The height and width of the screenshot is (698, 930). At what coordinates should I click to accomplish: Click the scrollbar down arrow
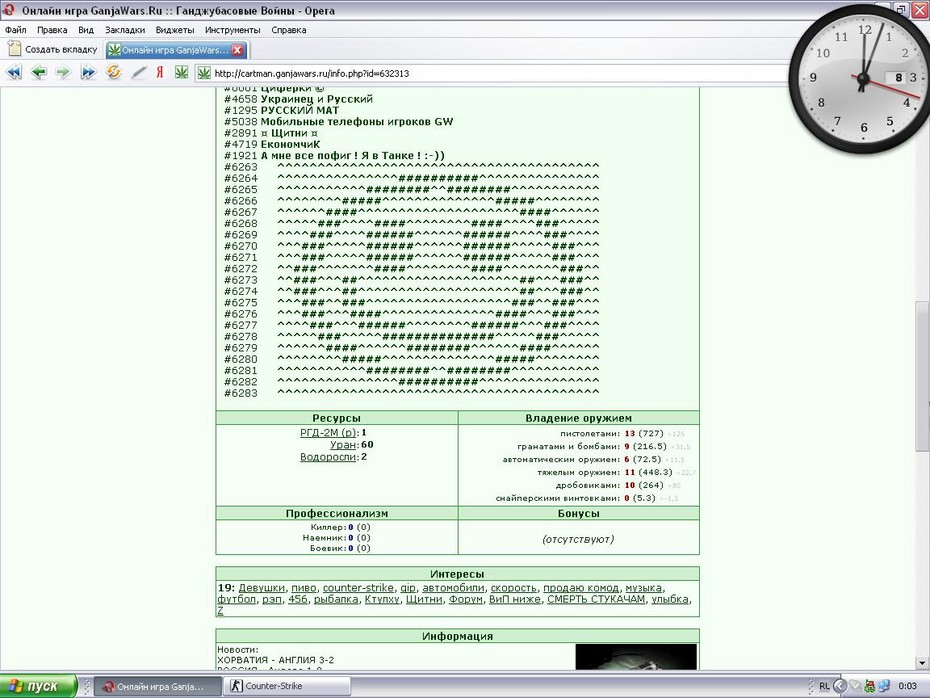click(x=922, y=663)
